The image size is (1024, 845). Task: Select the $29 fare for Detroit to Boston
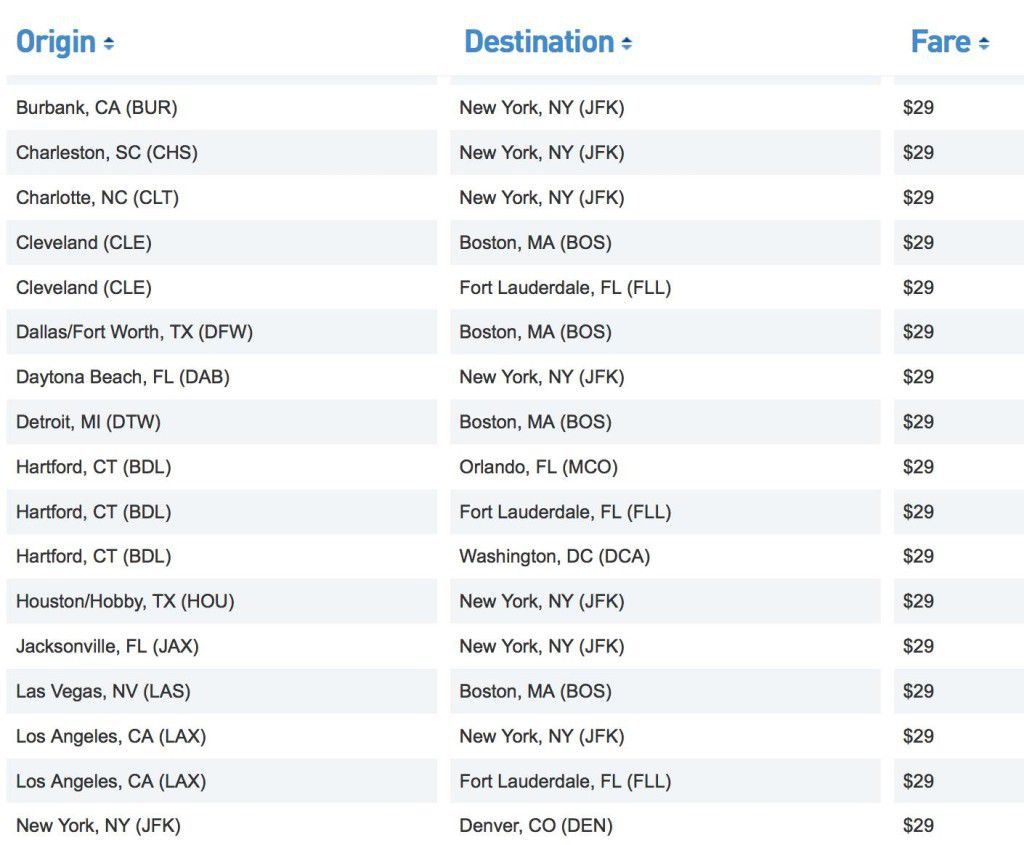point(918,422)
